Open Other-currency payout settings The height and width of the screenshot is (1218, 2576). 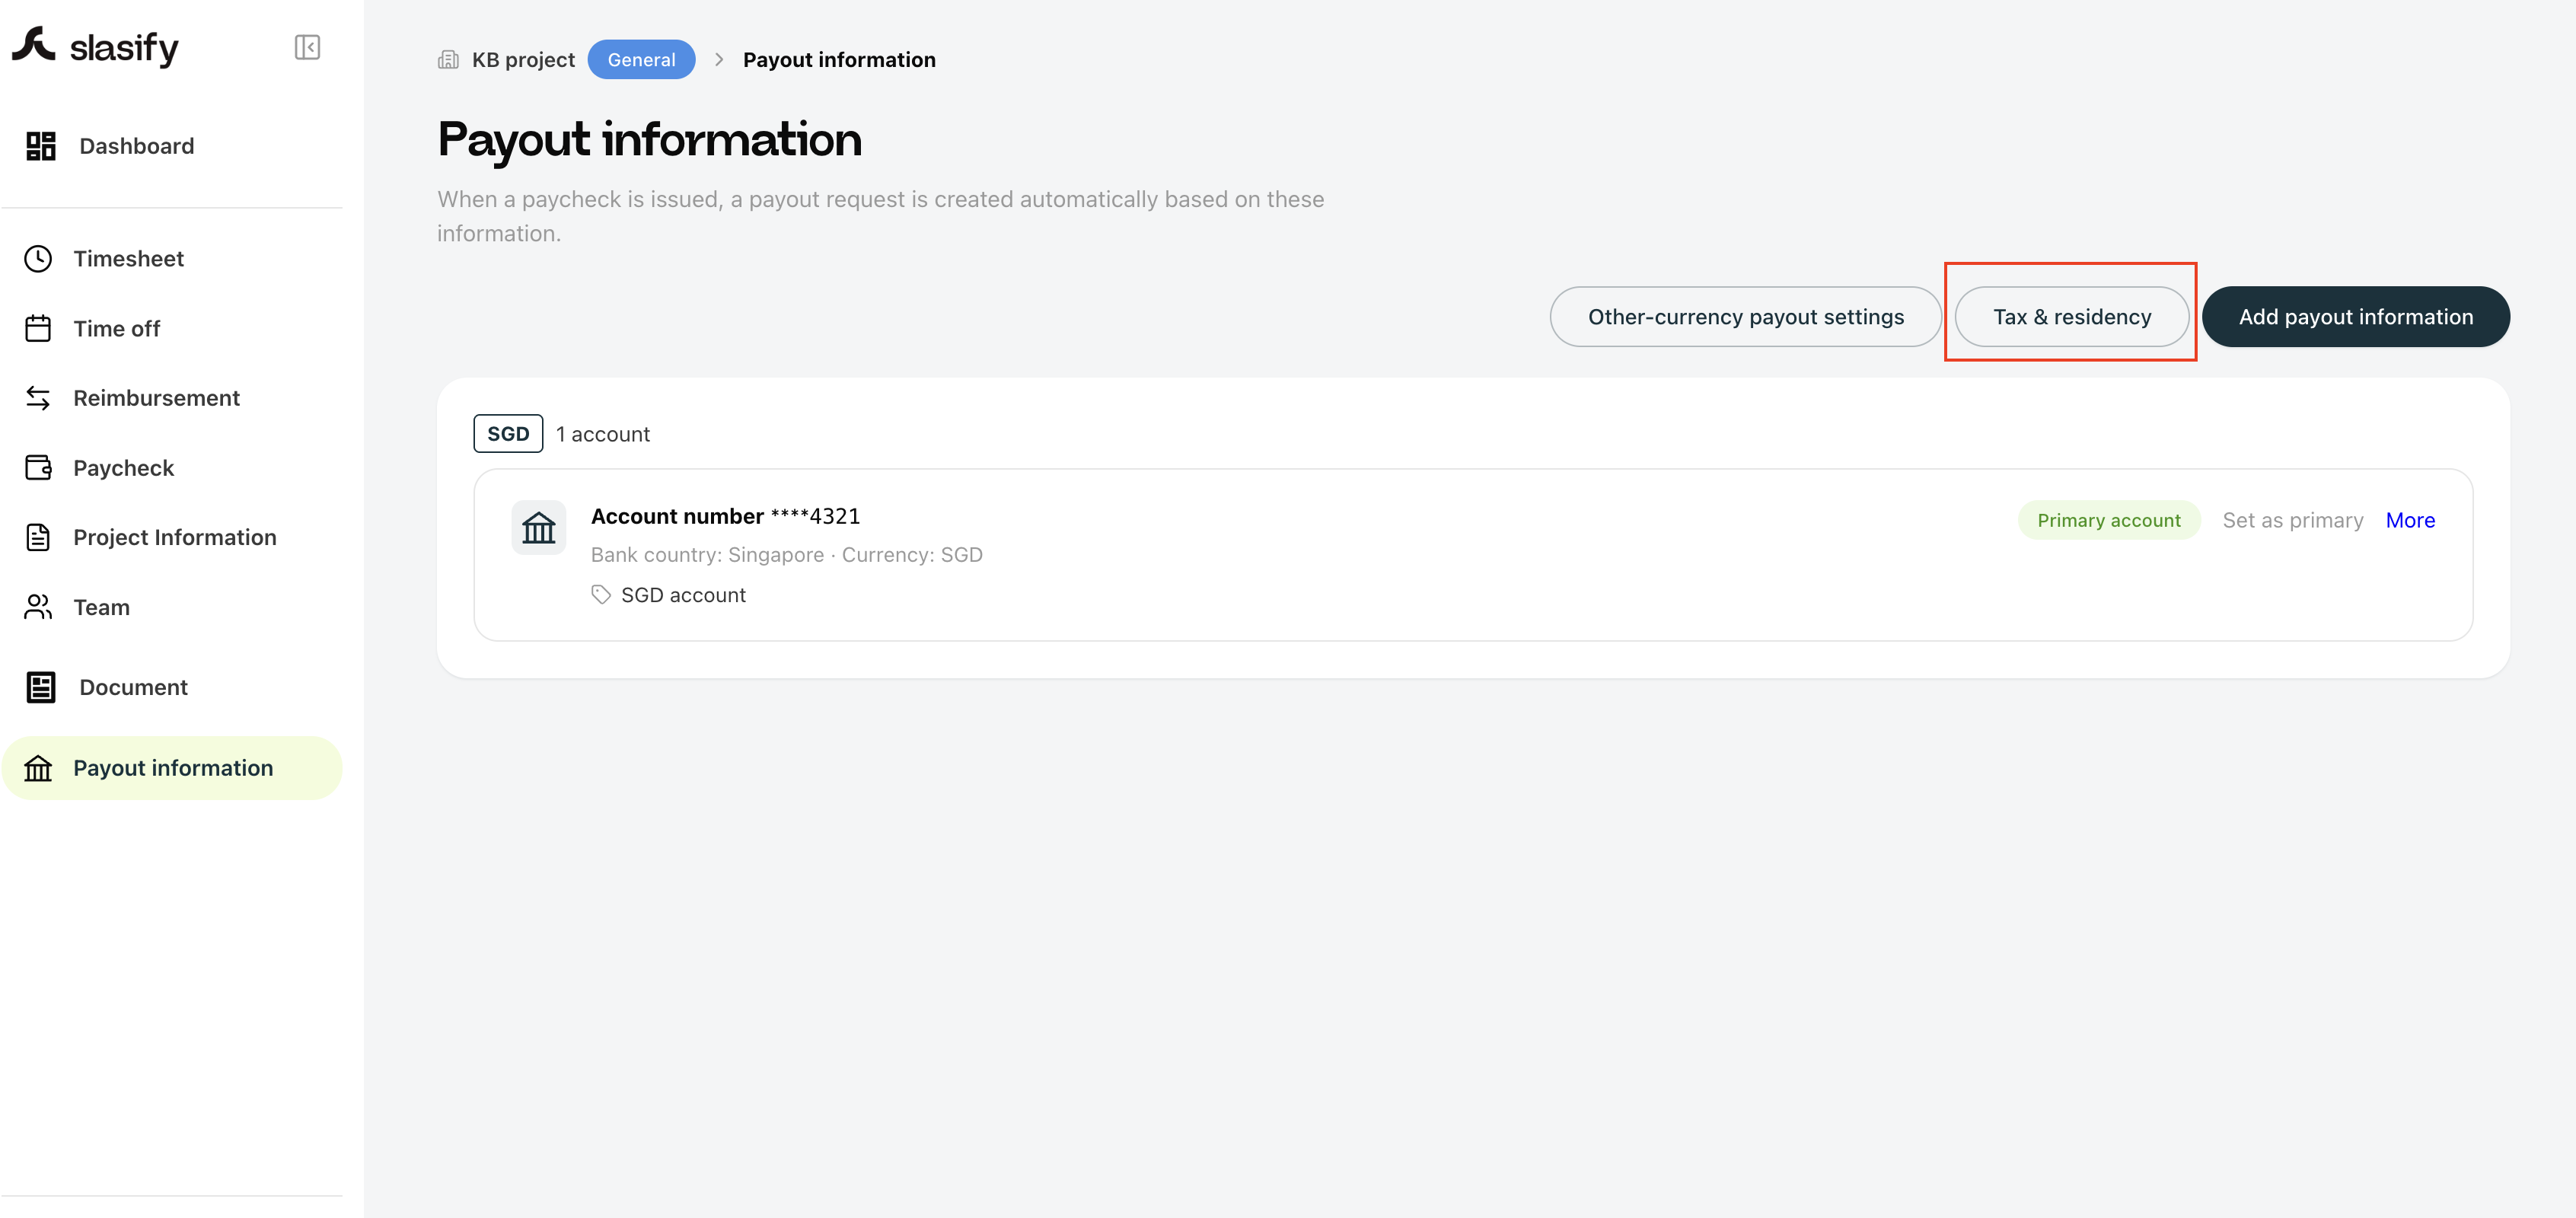point(1745,317)
